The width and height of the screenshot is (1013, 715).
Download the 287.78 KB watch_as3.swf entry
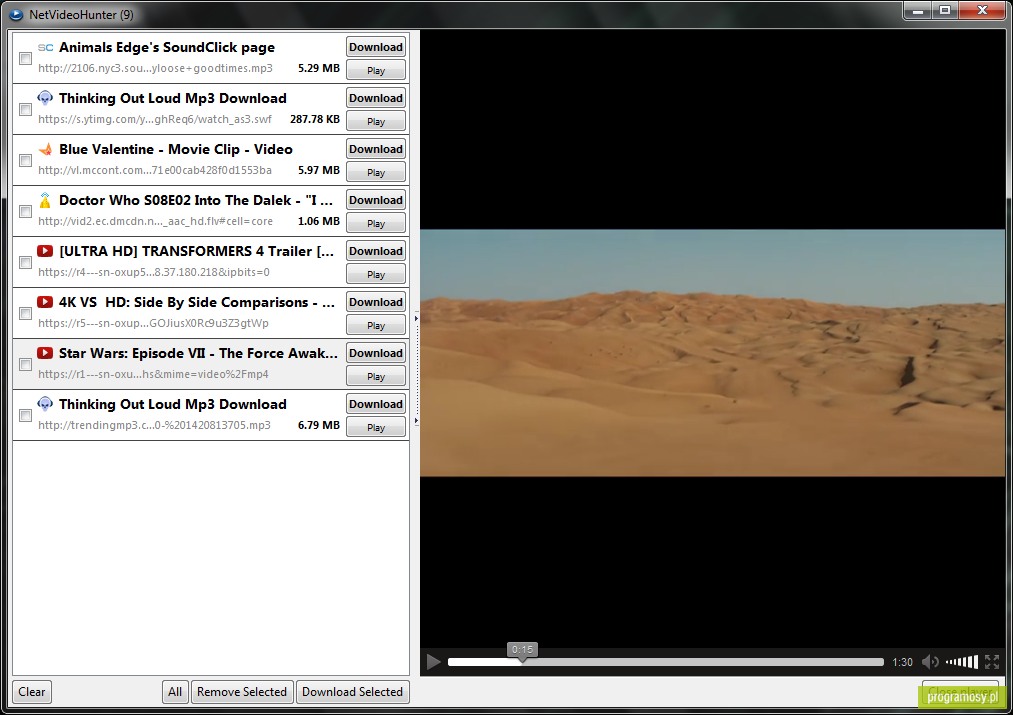pos(376,98)
